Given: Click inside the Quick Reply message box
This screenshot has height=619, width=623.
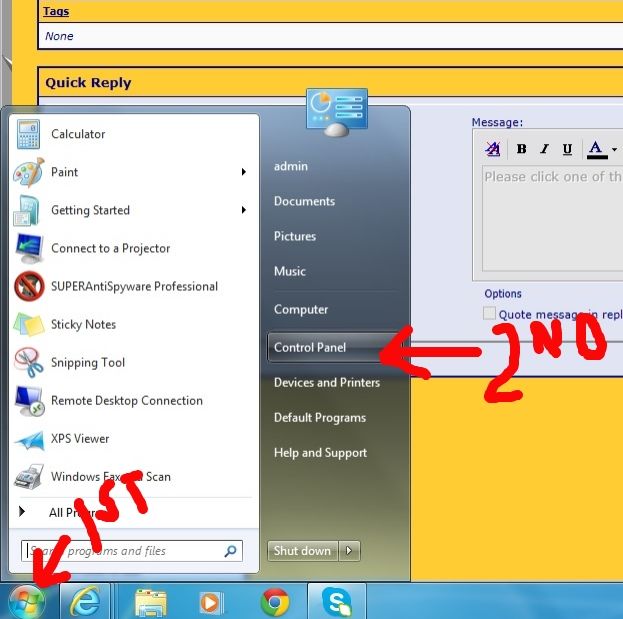Looking at the screenshot, I should click(x=553, y=219).
